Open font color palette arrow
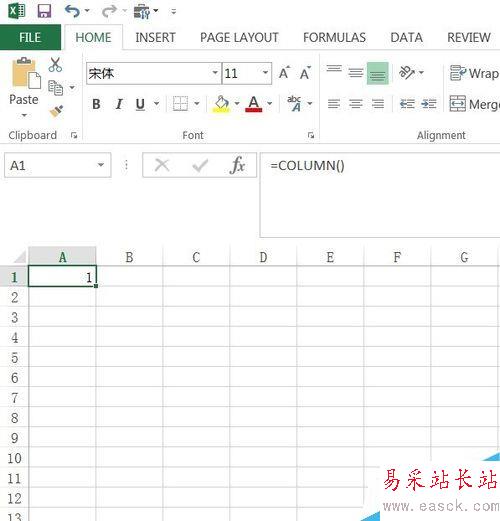500x521 pixels. 269,104
